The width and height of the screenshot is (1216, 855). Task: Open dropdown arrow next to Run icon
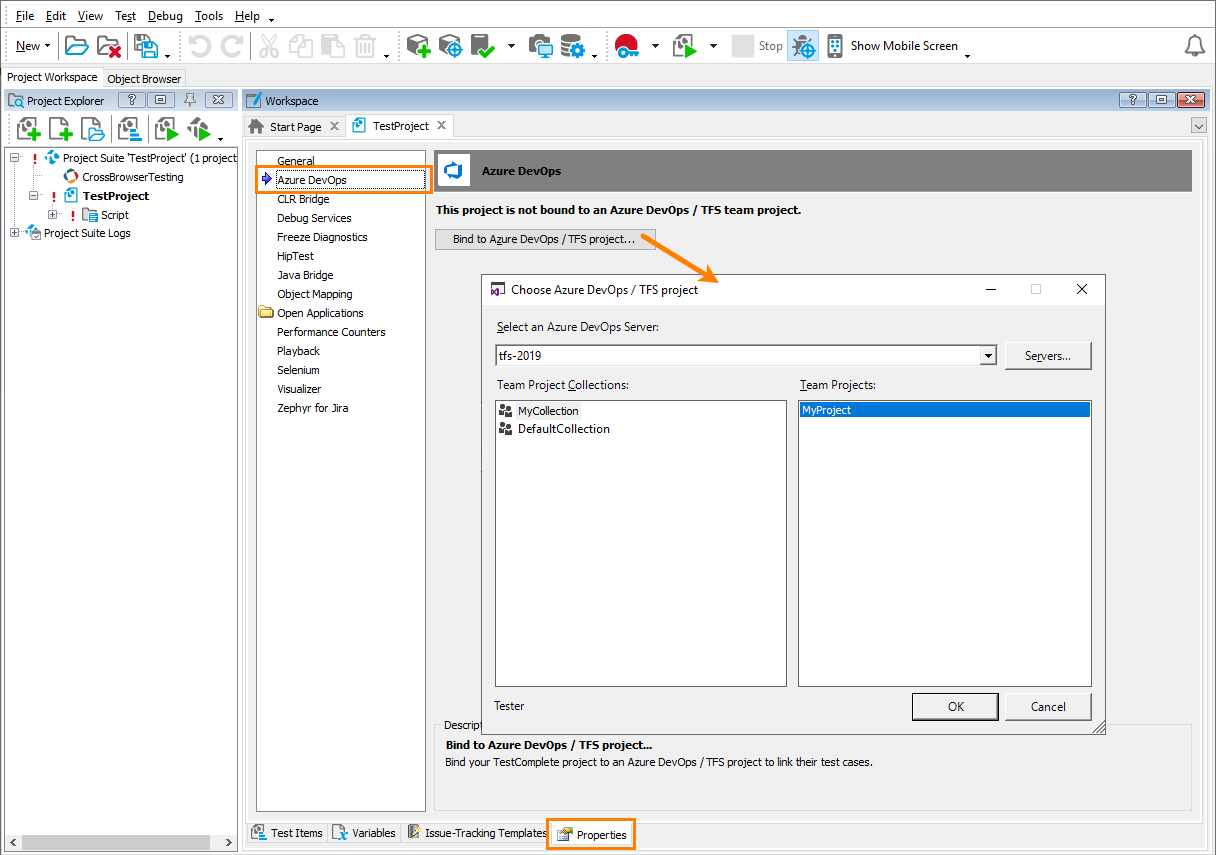tap(713, 46)
